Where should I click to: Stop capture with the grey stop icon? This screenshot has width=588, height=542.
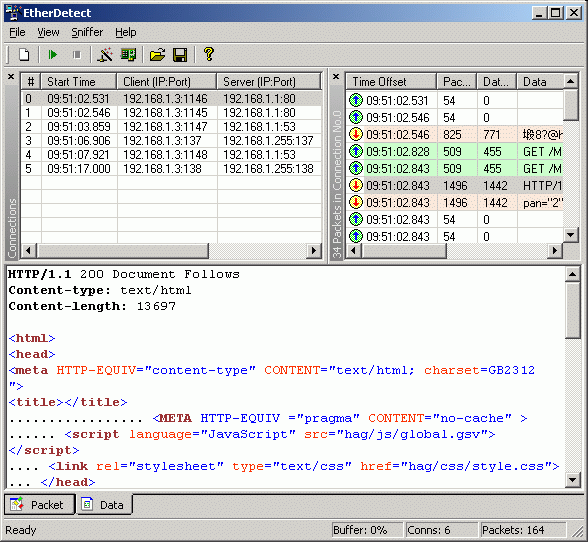pos(76,55)
